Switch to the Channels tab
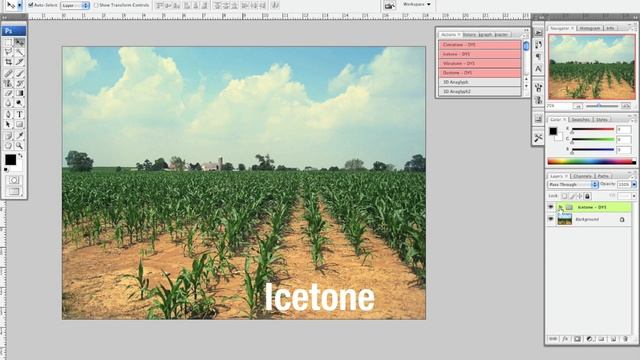 (582, 176)
